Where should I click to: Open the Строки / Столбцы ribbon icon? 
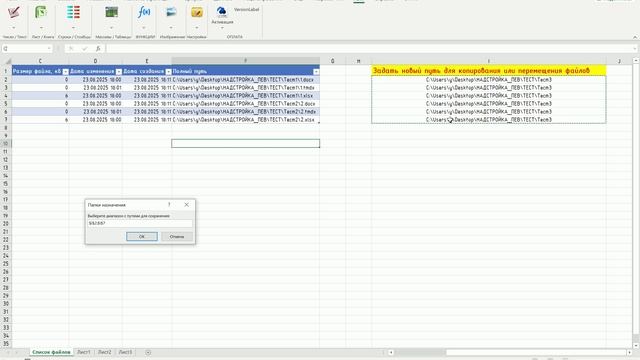73,13
